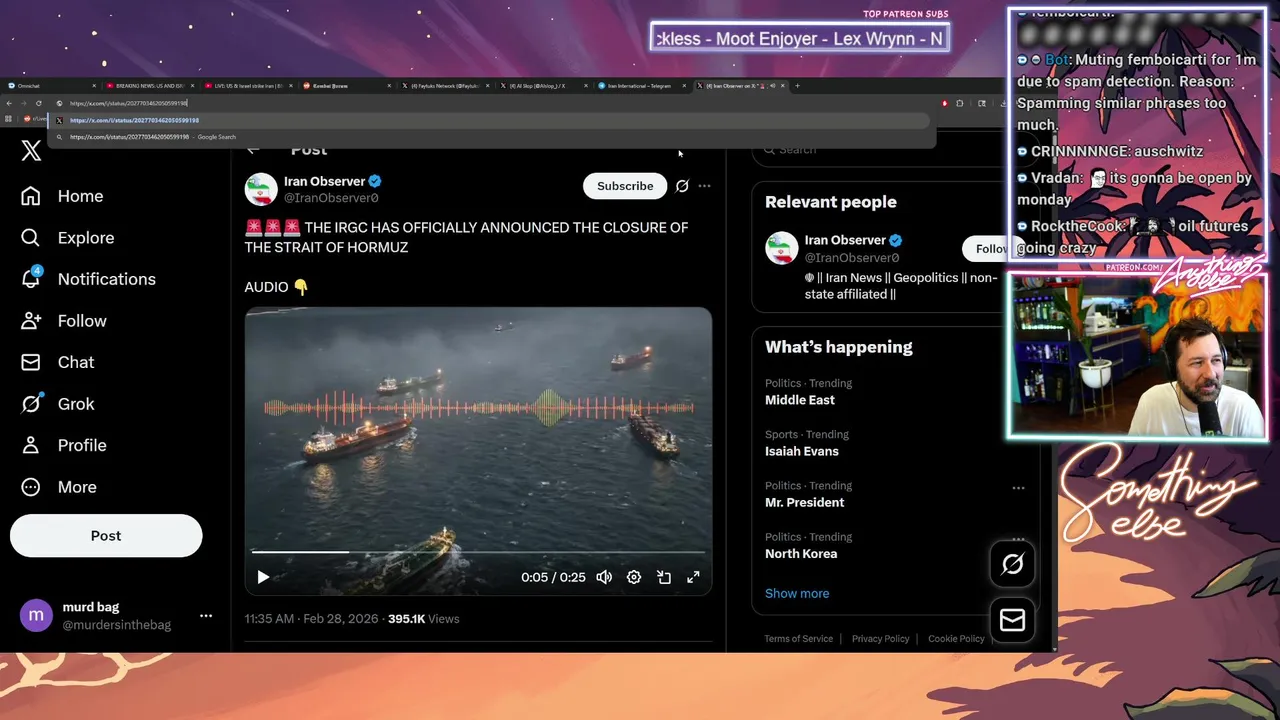The width and height of the screenshot is (1280, 720).
Task: Open browser extensions puzzle icon
Action: [x=960, y=103]
